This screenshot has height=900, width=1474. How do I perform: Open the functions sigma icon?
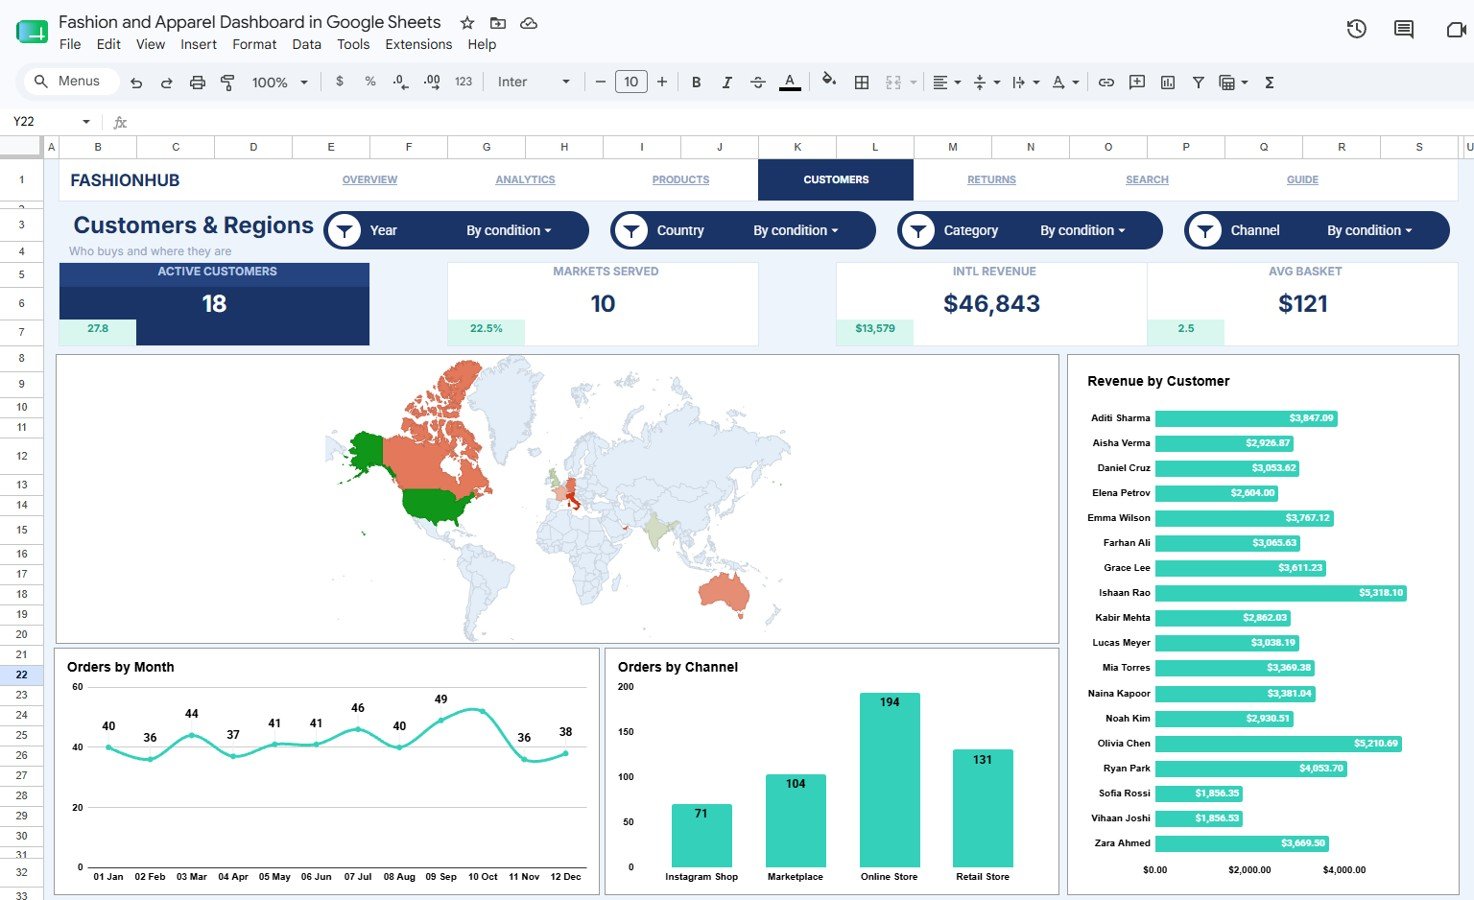(1269, 83)
